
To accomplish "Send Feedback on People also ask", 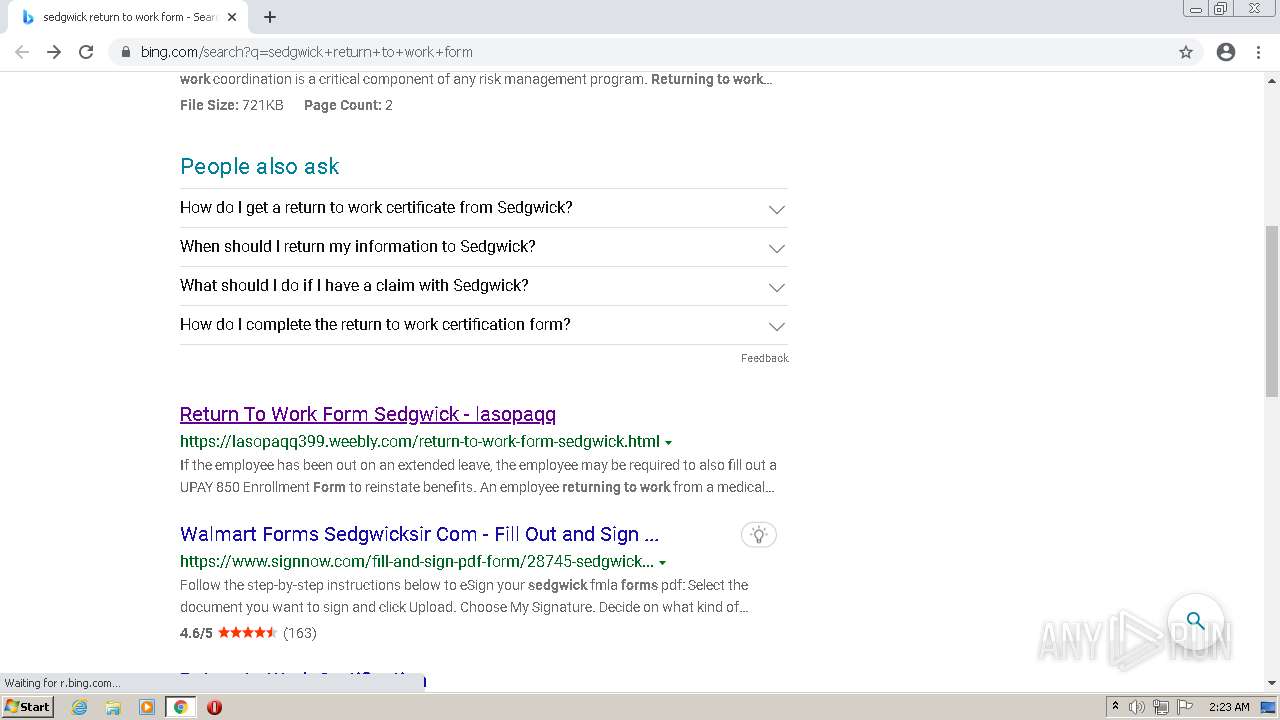I will coord(764,358).
